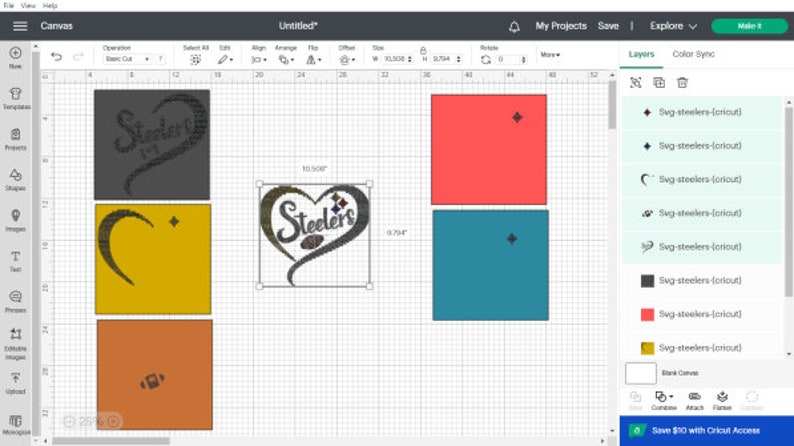Screen dimensions: 794x446
Task: Open the File menu
Action: point(9,6)
